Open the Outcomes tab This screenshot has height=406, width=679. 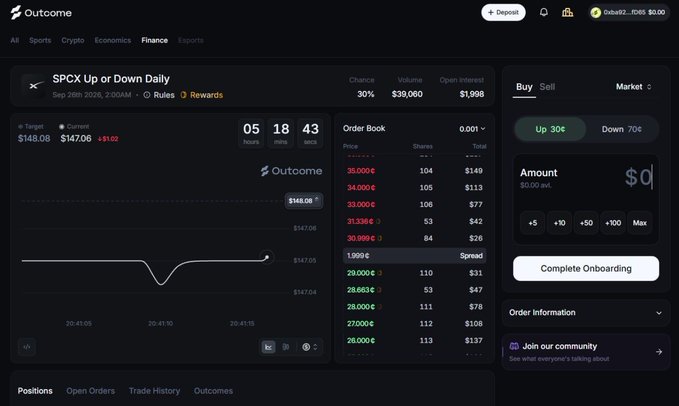(213, 391)
